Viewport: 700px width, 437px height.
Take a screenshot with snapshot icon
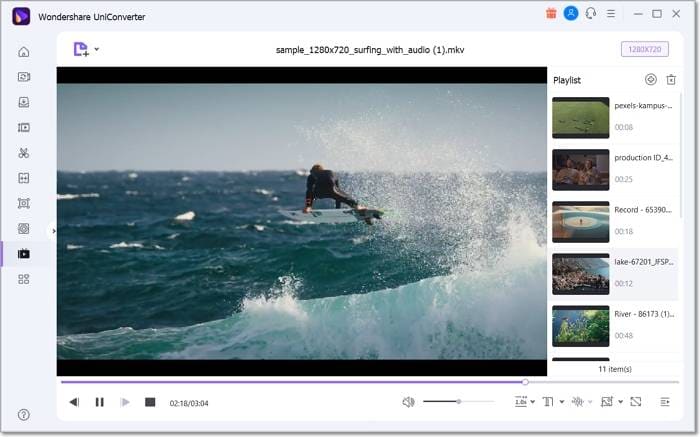pos(607,402)
